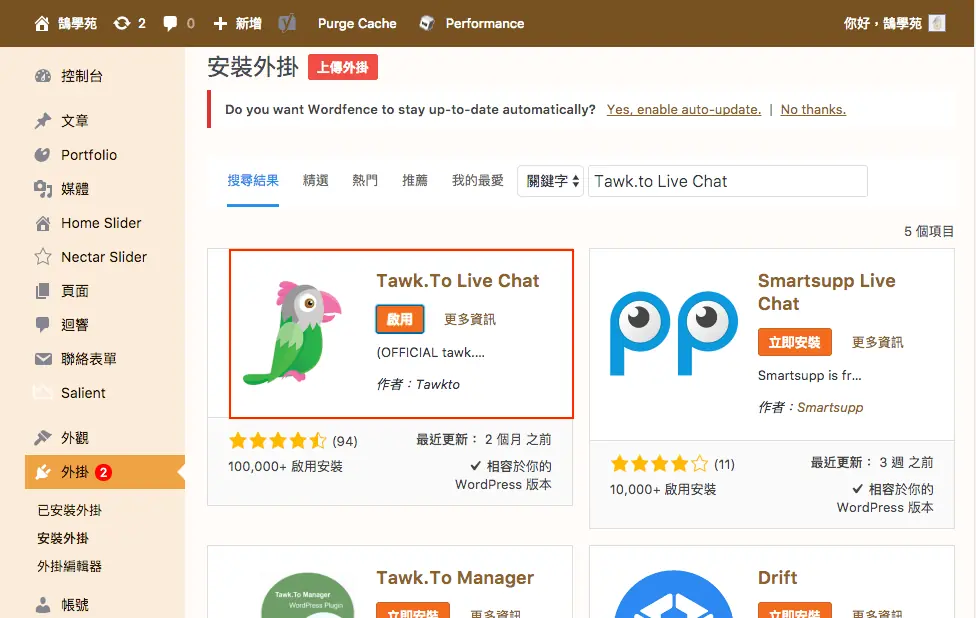Click the No thanks link
976x618 pixels.
click(813, 110)
